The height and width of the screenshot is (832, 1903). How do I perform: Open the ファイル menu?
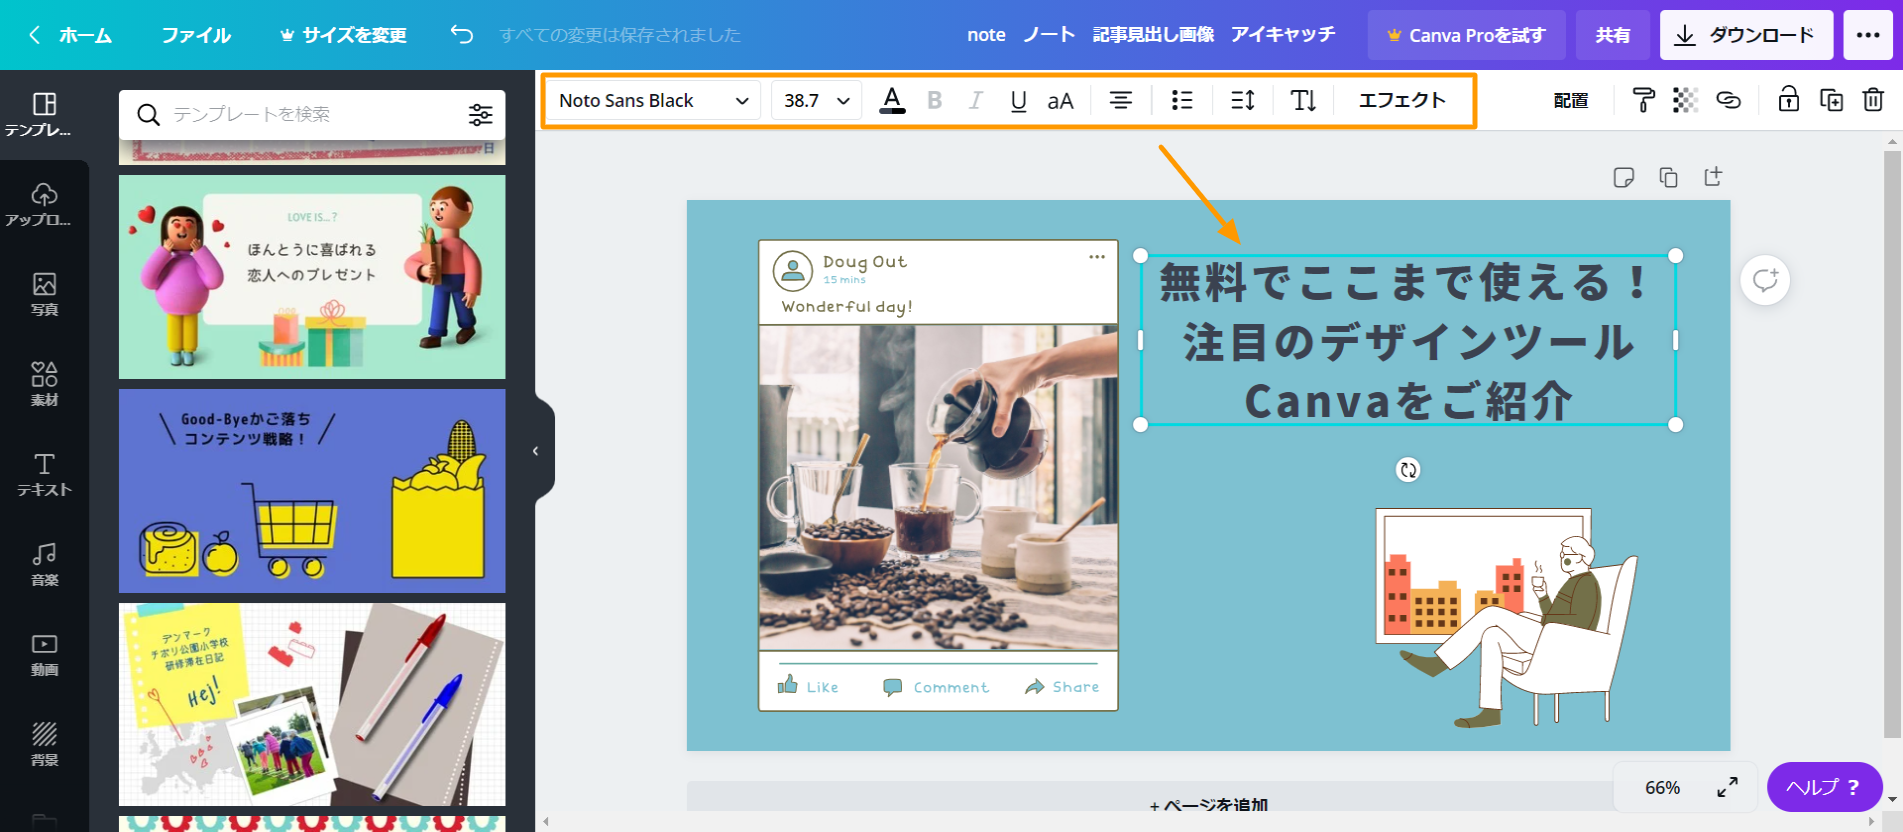[196, 35]
